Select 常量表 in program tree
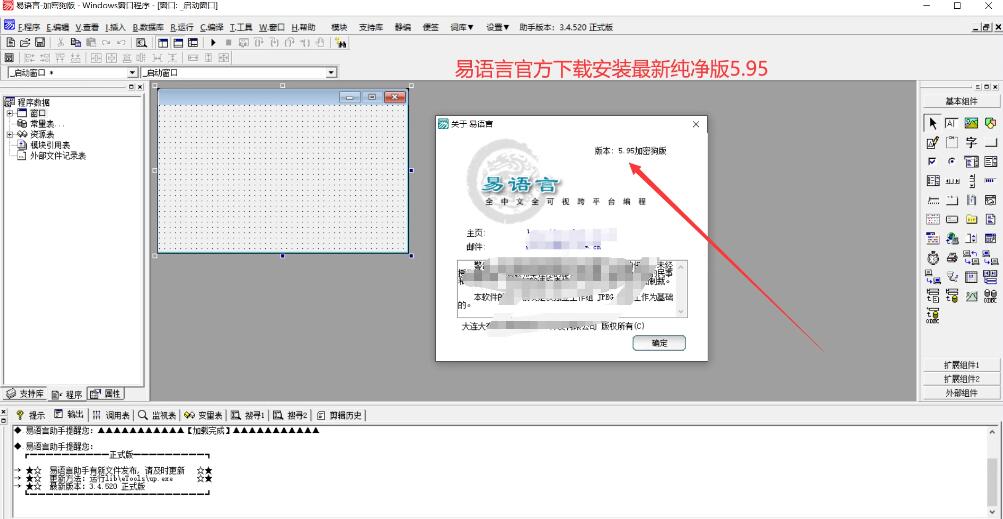 (x=47, y=124)
